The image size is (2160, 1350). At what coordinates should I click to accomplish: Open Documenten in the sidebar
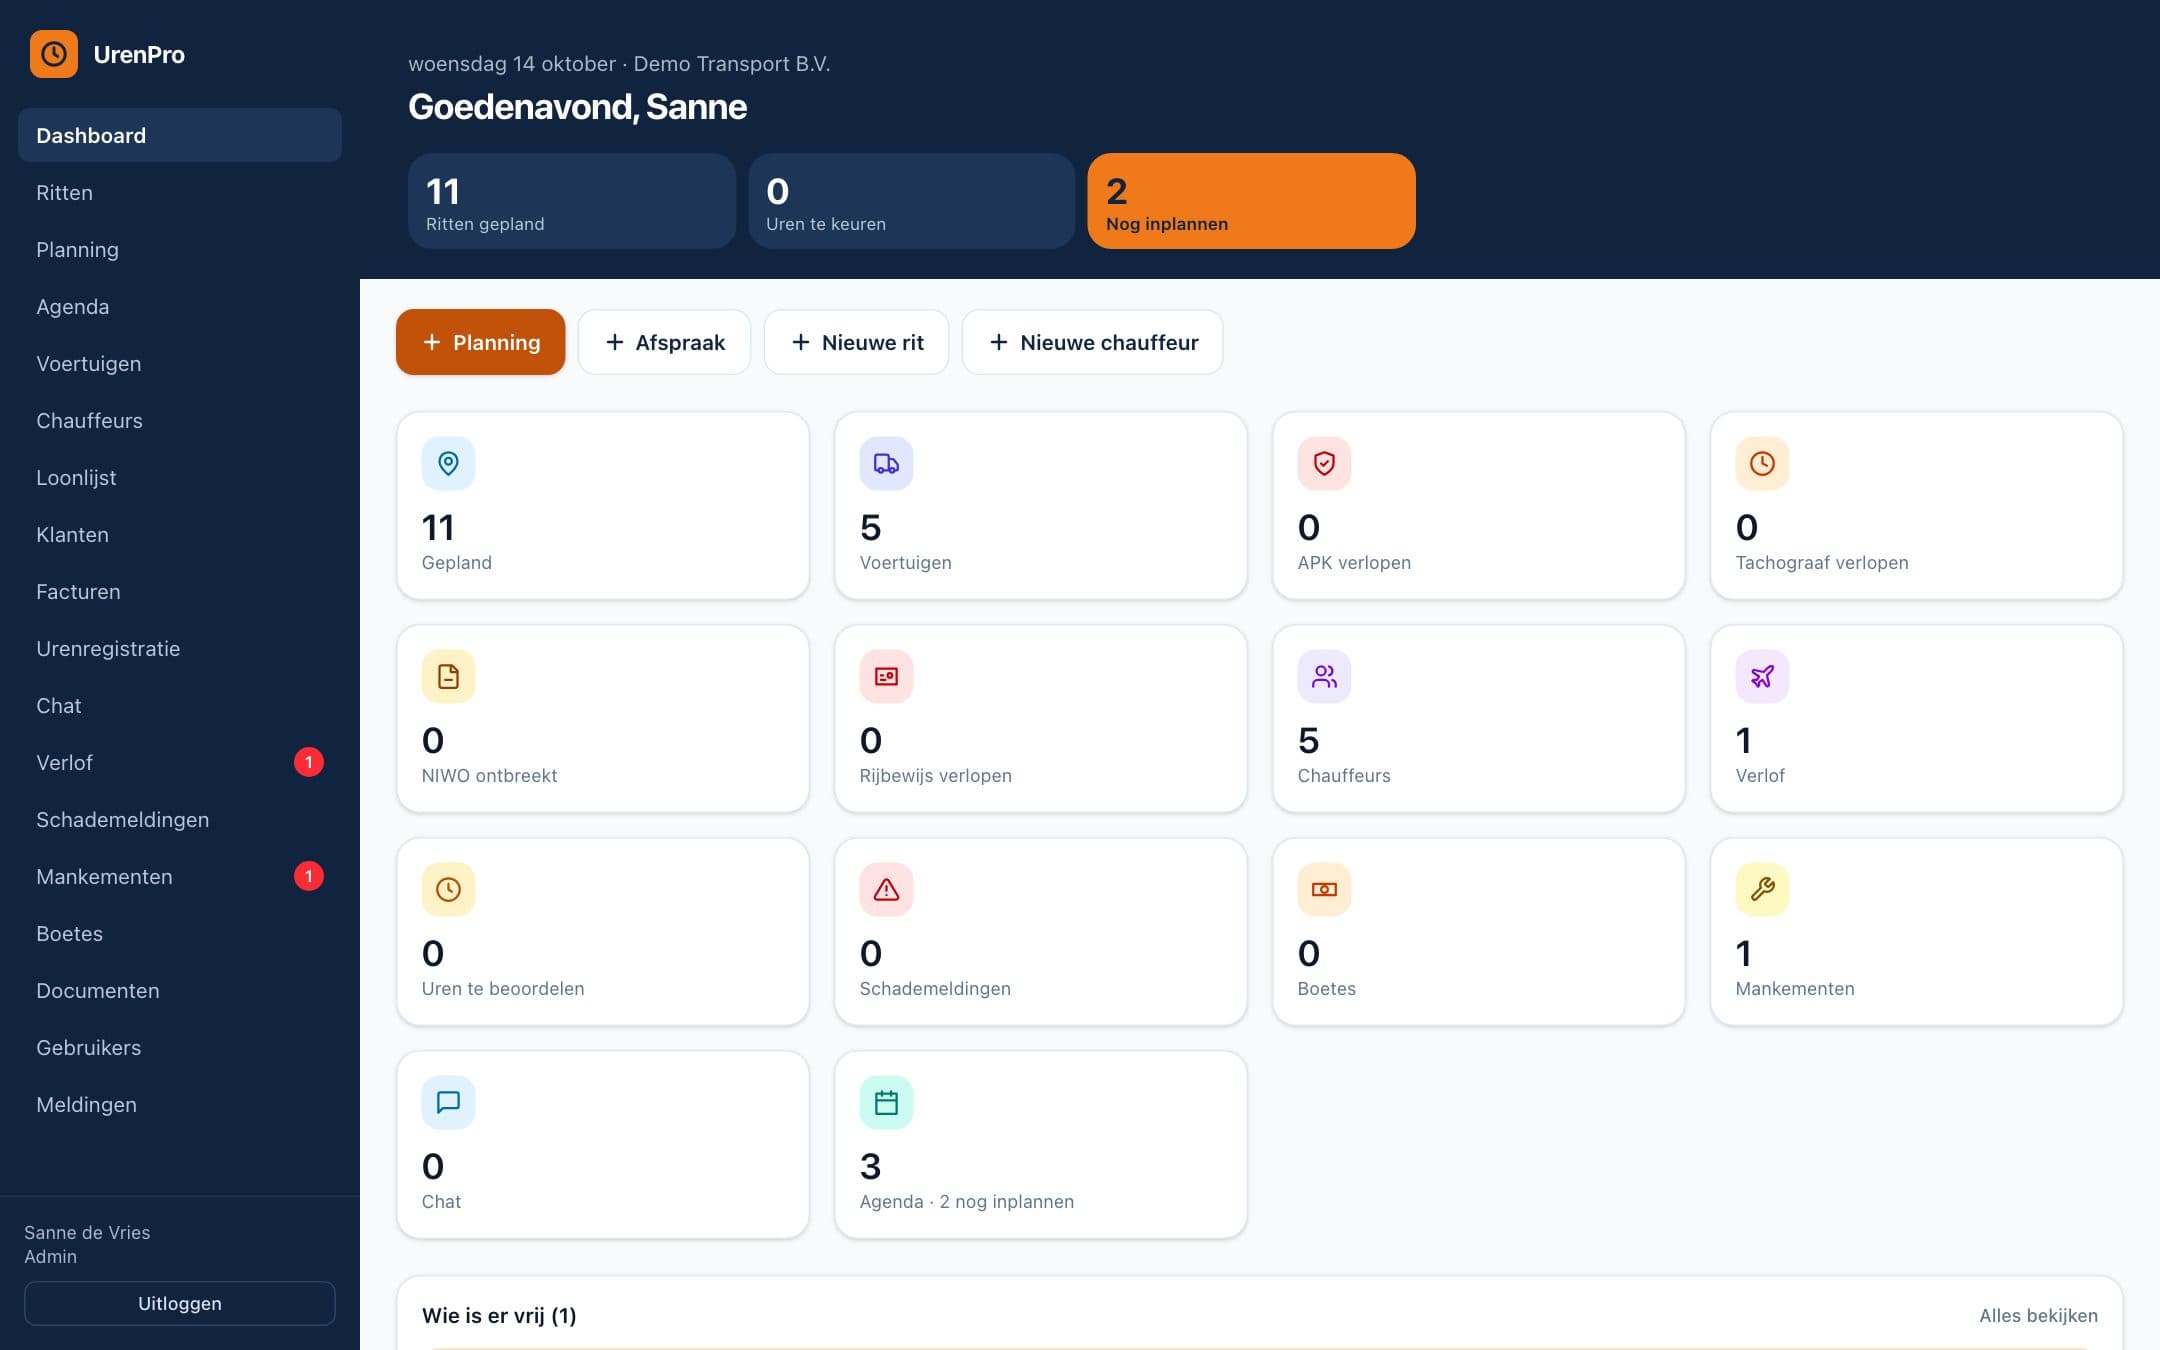click(x=180, y=990)
